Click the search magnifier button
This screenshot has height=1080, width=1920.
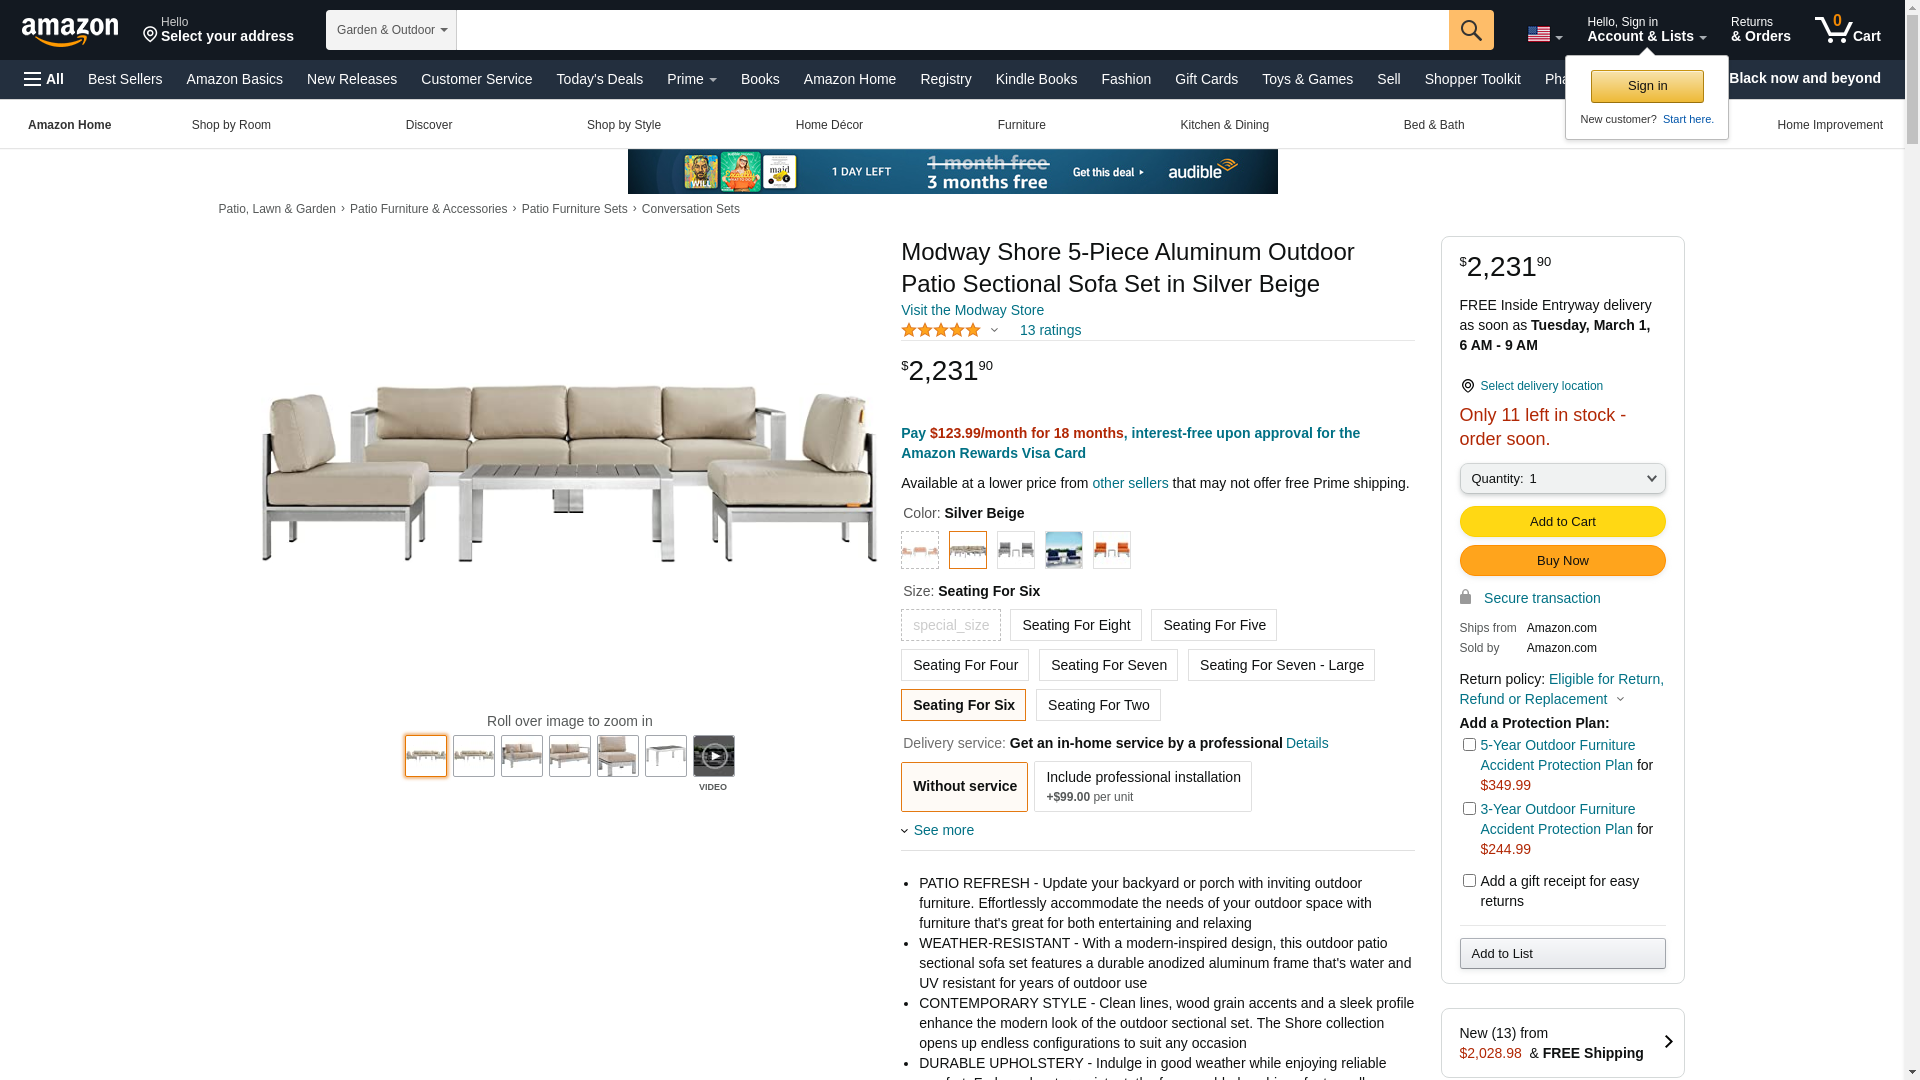(1471, 30)
